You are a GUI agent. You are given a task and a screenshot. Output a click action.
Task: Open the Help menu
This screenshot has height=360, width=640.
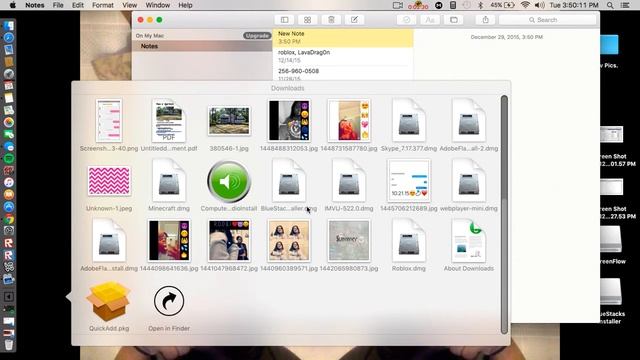[x=185, y=5]
